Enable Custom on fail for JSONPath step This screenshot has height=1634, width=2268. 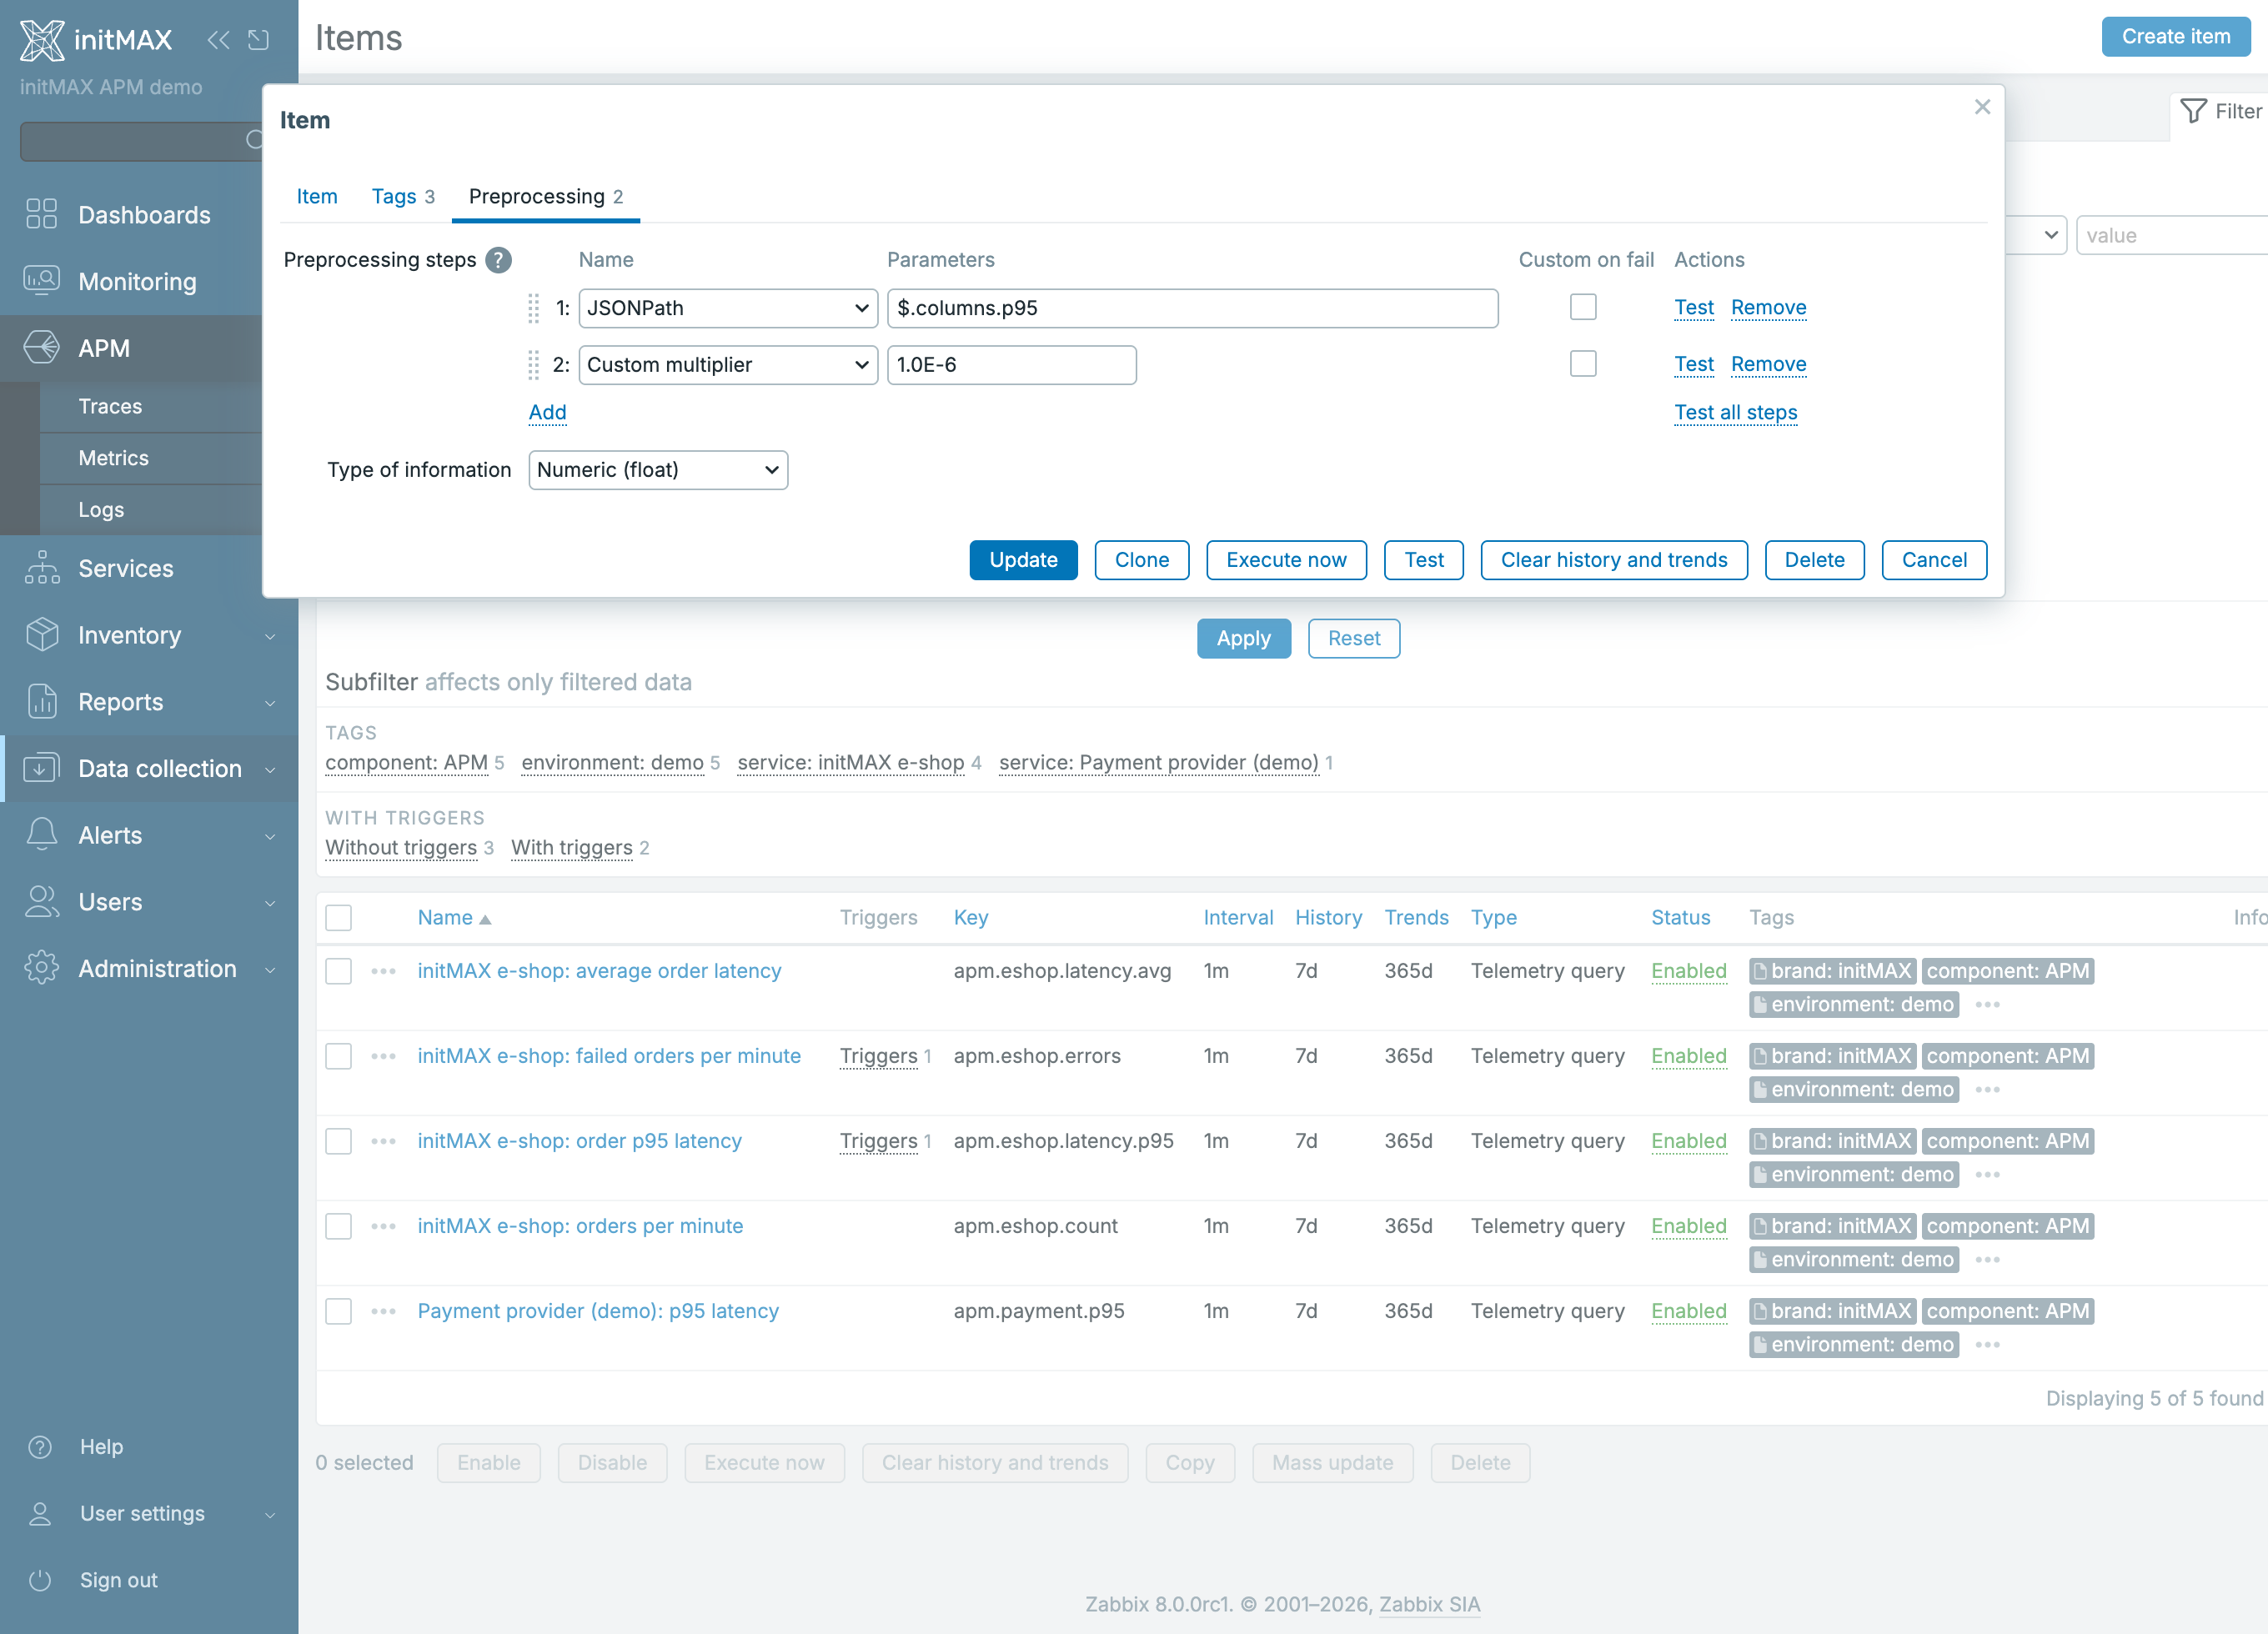point(1583,307)
